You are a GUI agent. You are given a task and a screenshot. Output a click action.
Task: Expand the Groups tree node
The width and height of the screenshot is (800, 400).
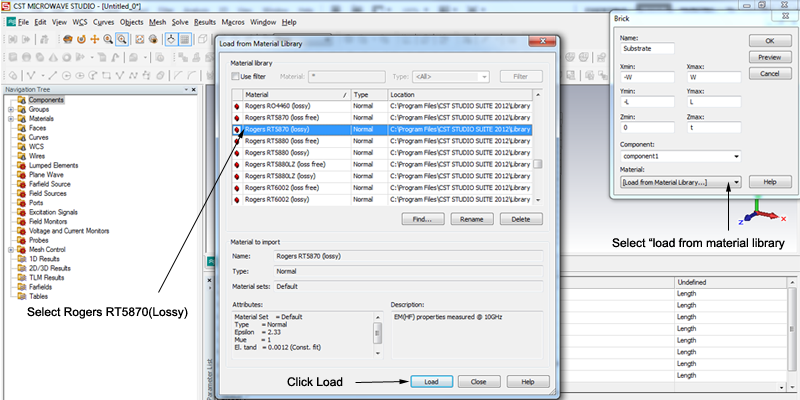[x=11, y=109]
